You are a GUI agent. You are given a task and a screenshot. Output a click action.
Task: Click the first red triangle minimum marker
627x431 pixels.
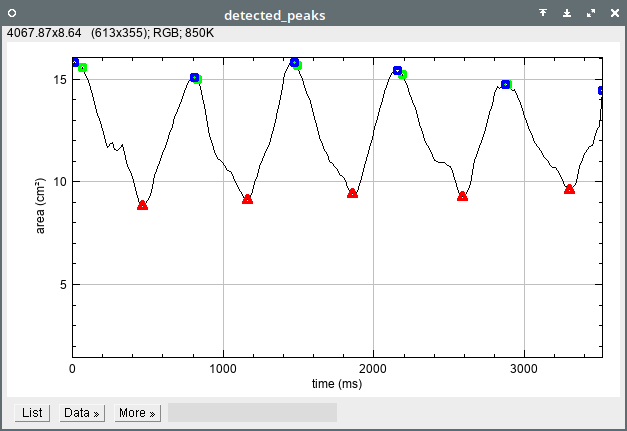pos(142,205)
